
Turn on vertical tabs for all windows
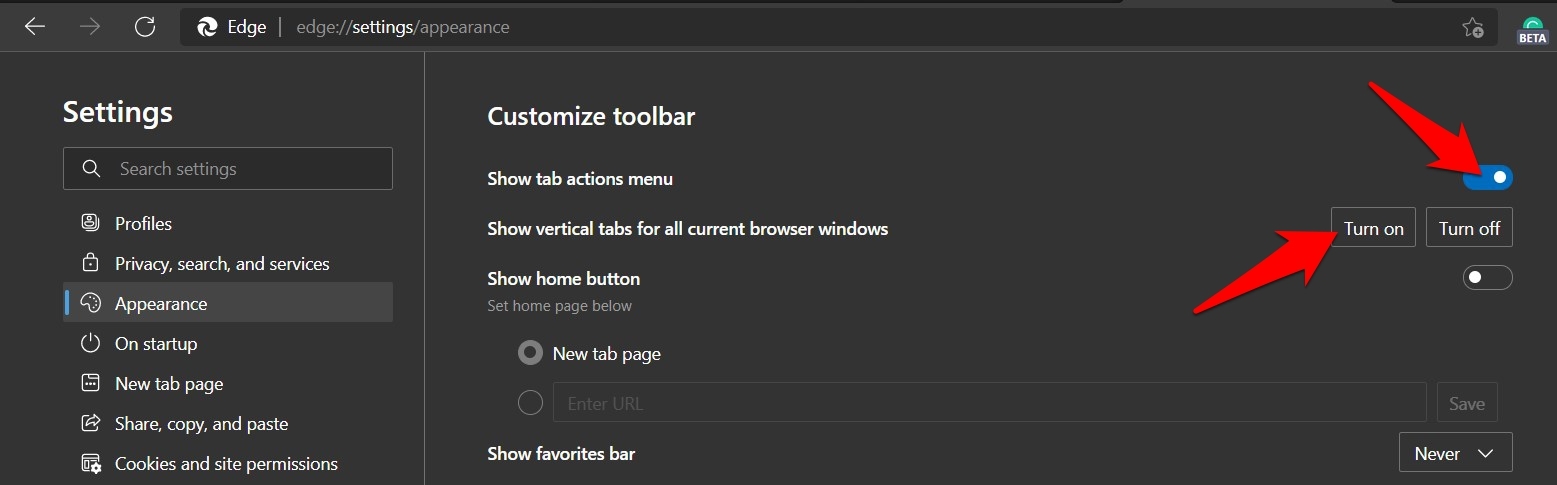click(x=1373, y=228)
